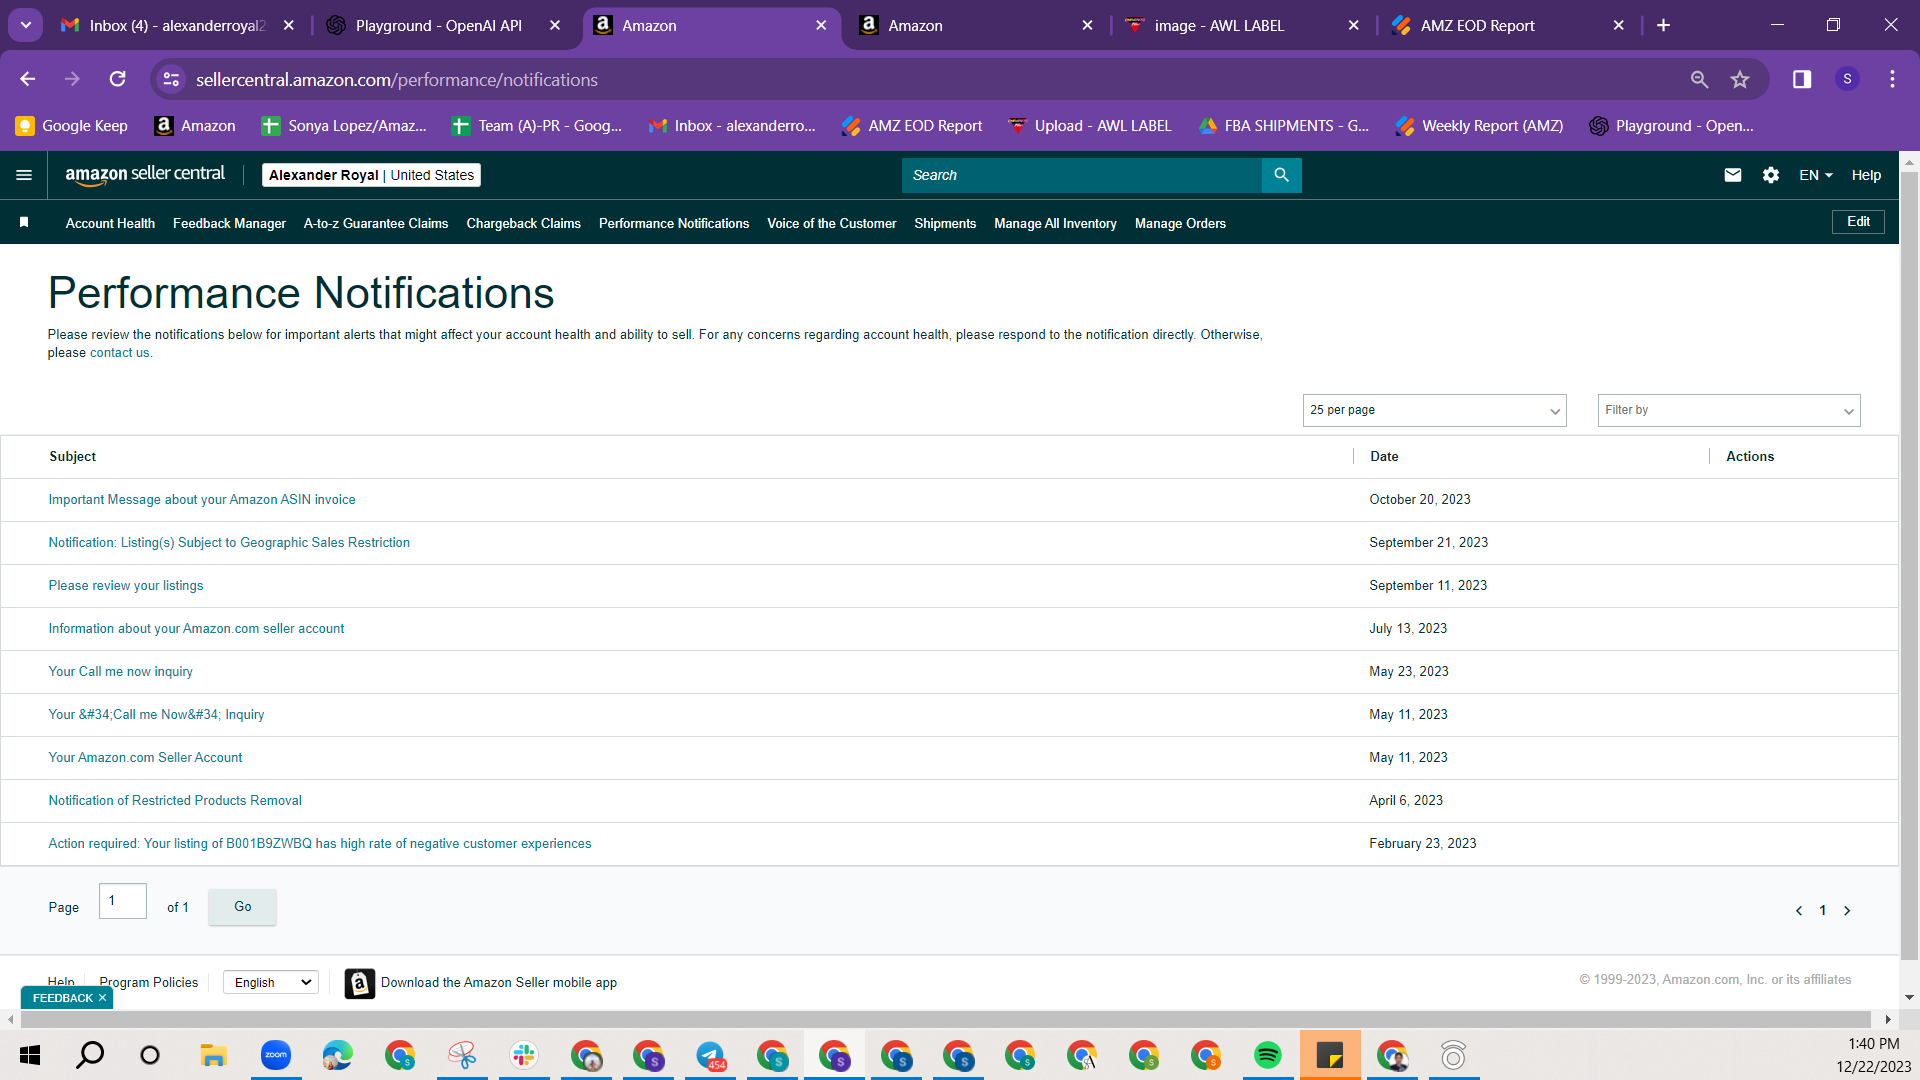This screenshot has width=1920, height=1080.
Task: Click the amazon seller central logo
Action: (145, 175)
